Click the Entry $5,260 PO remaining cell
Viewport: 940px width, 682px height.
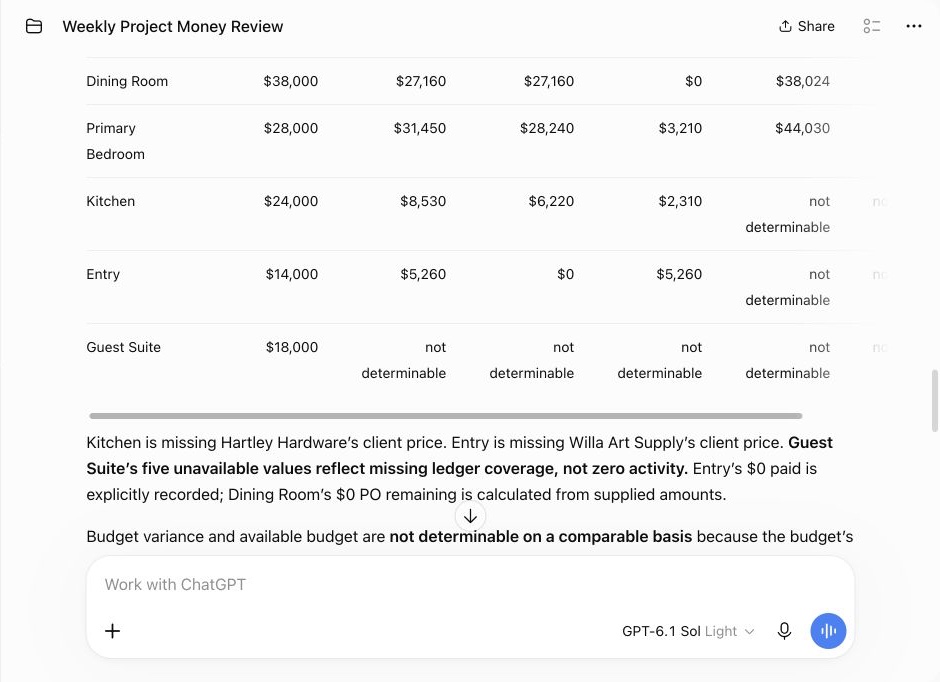coord(679,274)
